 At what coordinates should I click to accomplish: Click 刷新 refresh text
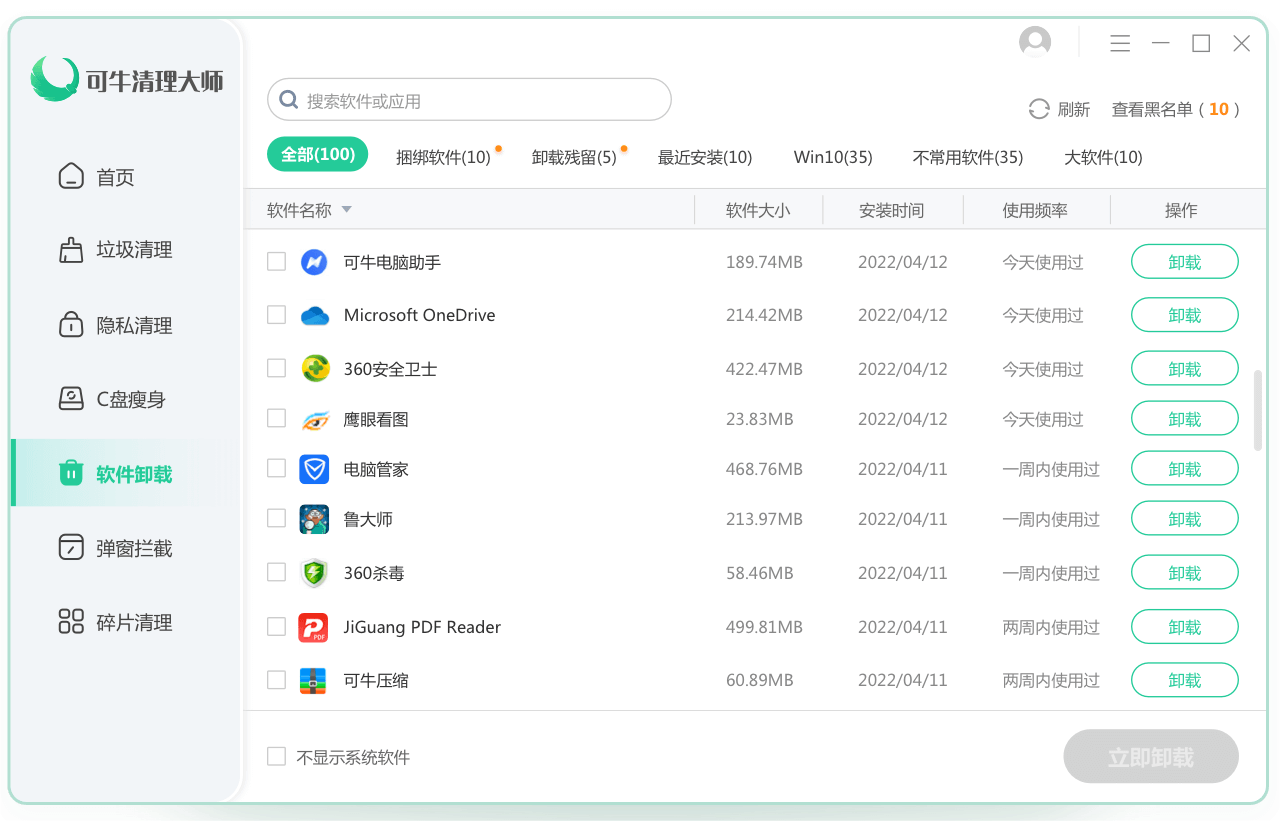click(x=1074, y=109)
